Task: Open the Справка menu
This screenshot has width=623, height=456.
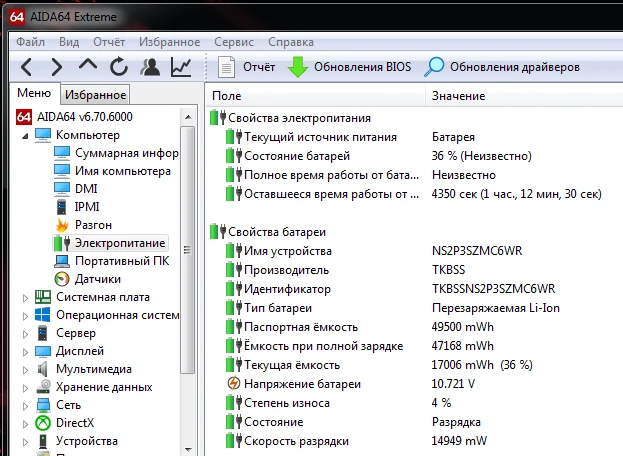Action: (290, 42)
